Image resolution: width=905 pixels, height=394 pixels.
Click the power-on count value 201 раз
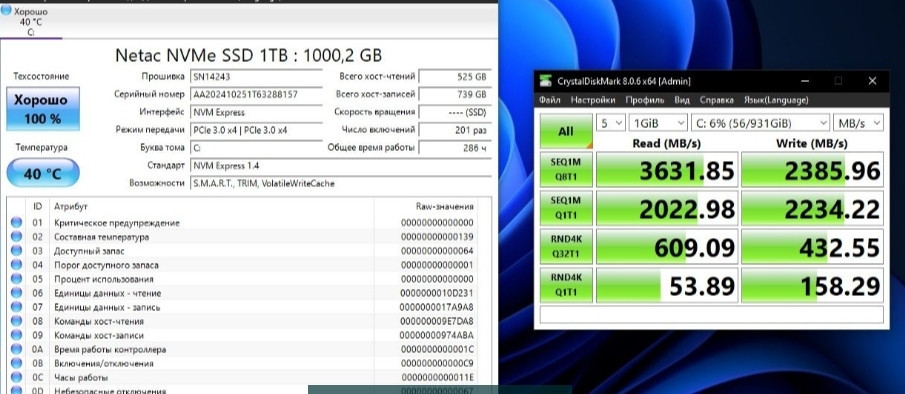coord(455,130)
